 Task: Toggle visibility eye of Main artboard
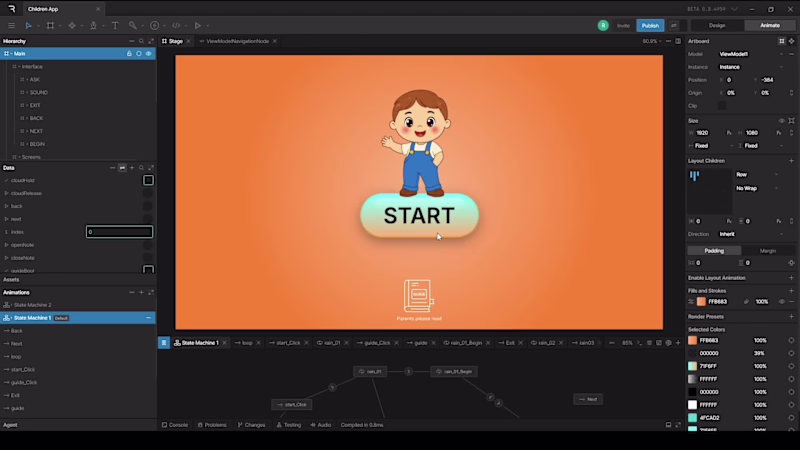pyautogui.click(x=148, y=54)
